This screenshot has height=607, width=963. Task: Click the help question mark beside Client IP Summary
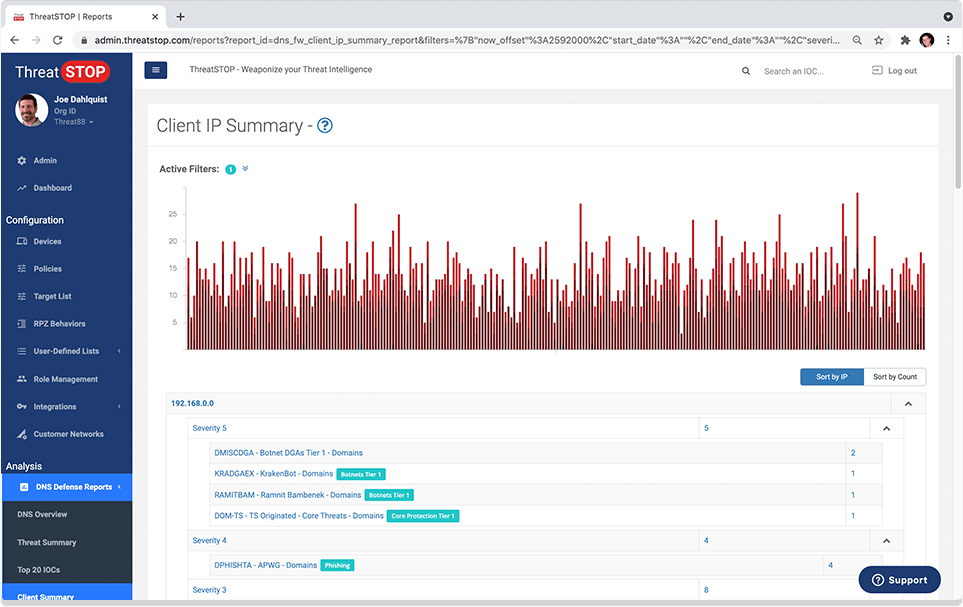coord(325,125)
